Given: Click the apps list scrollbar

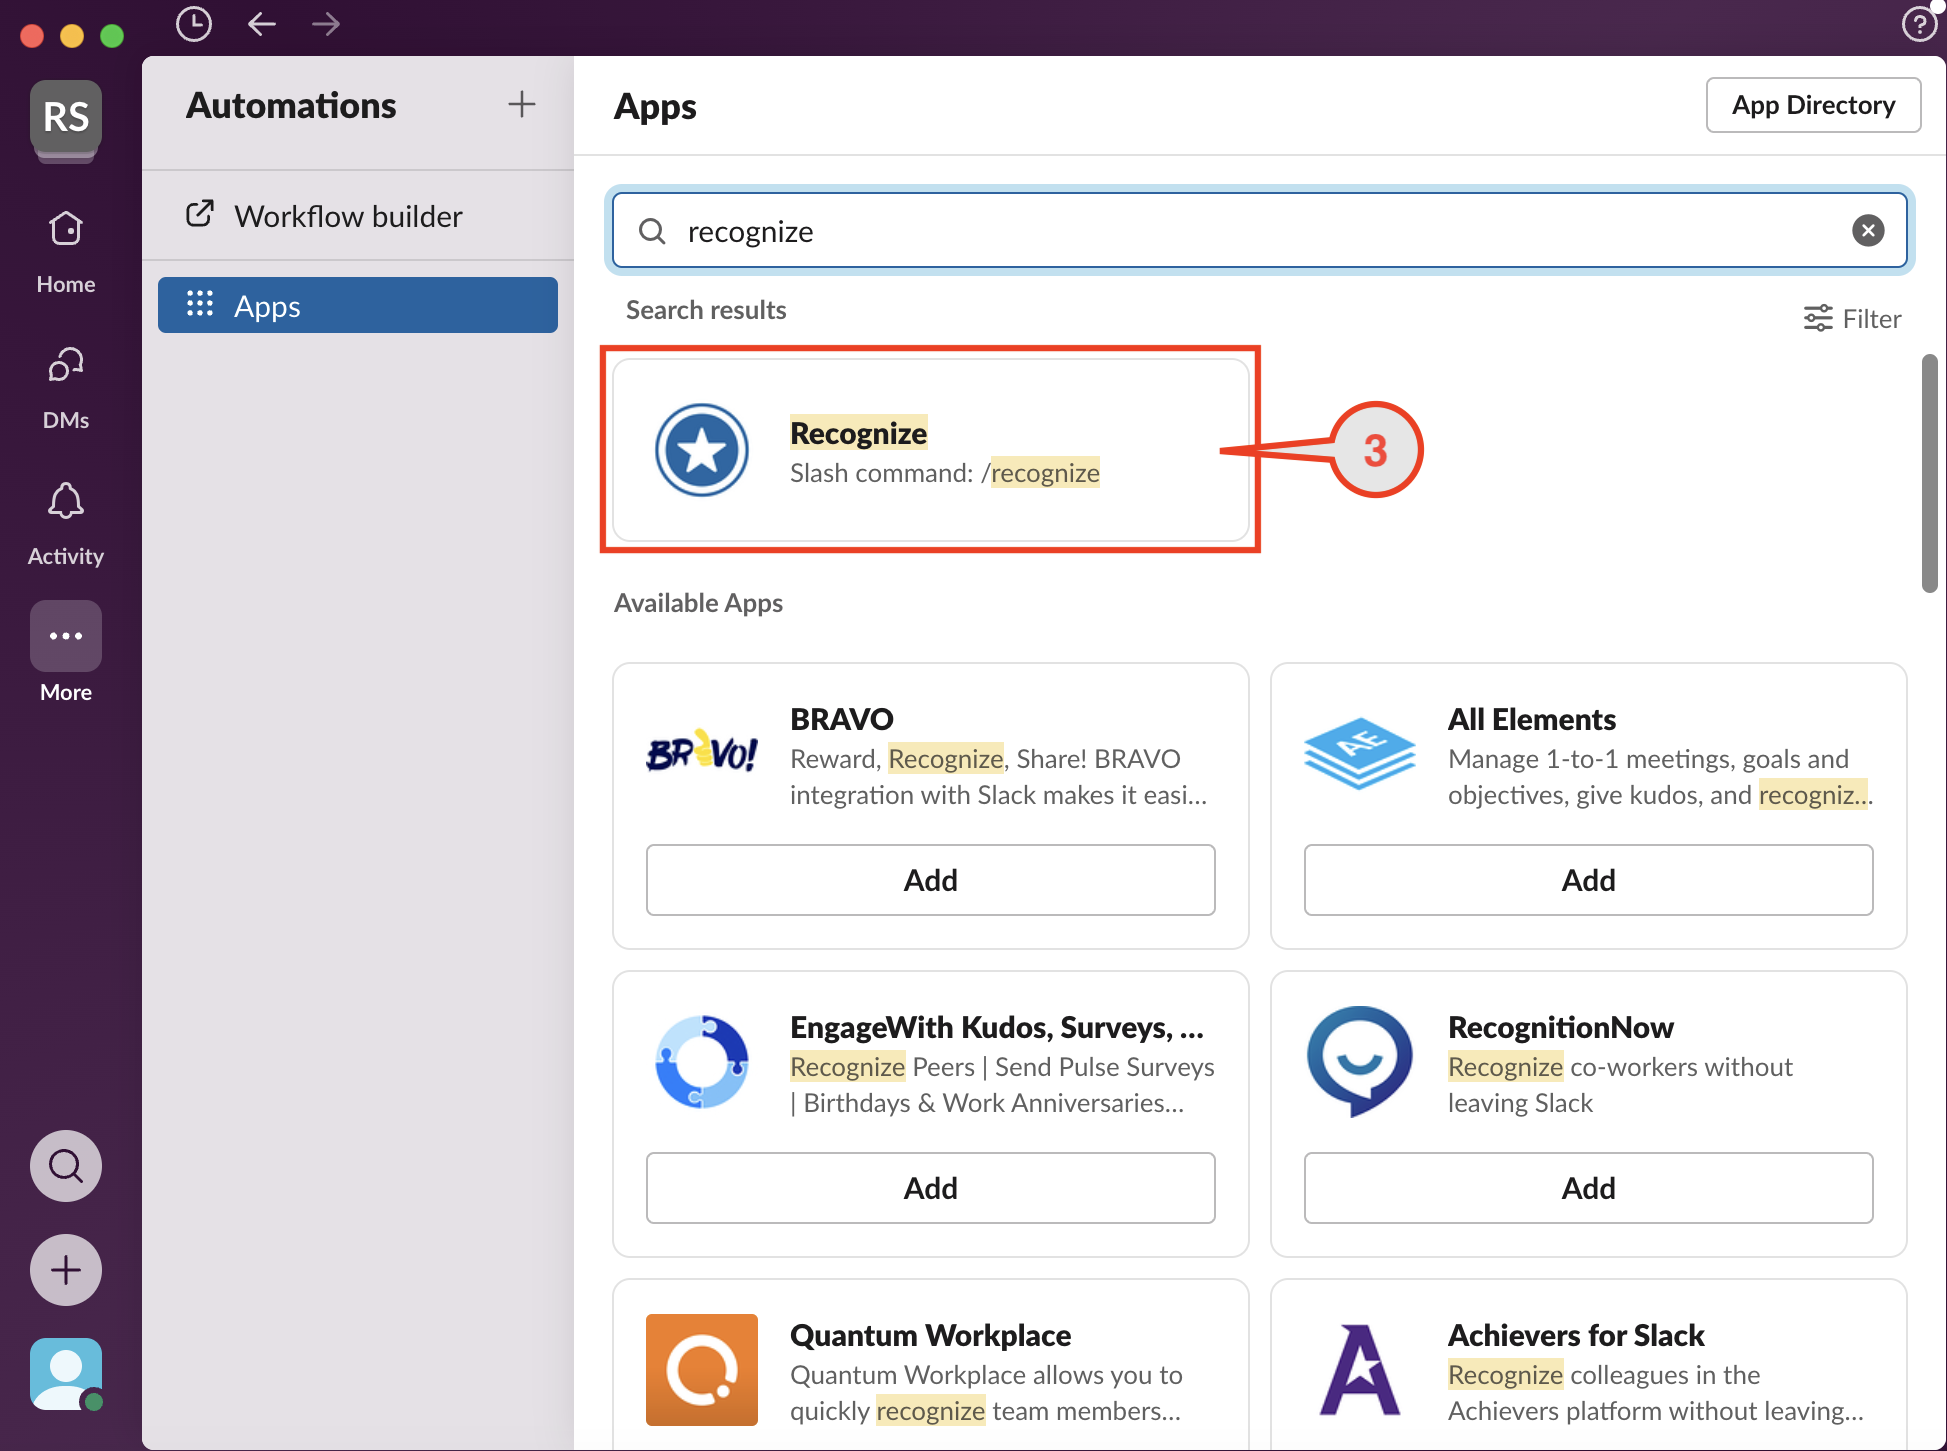Looking at the screenshot, I should pyautogui.click(x=1930, y=473).
